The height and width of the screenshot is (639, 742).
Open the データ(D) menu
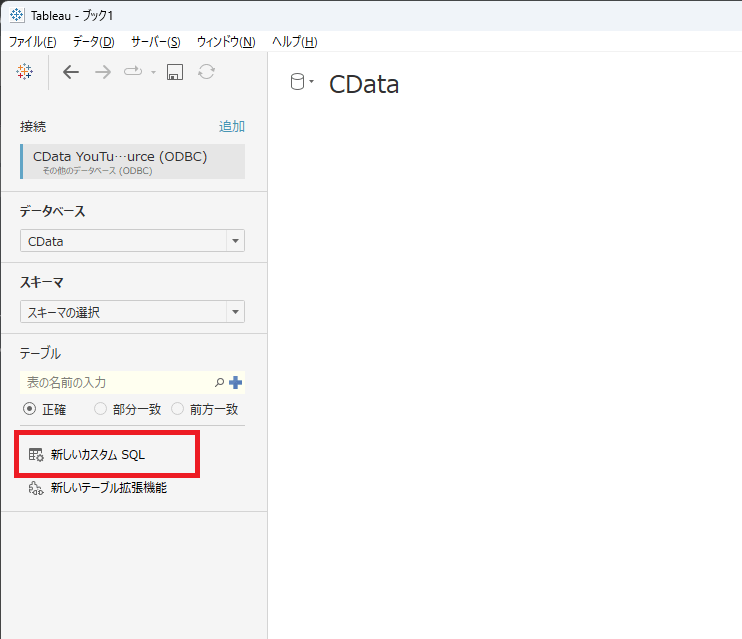93,42
